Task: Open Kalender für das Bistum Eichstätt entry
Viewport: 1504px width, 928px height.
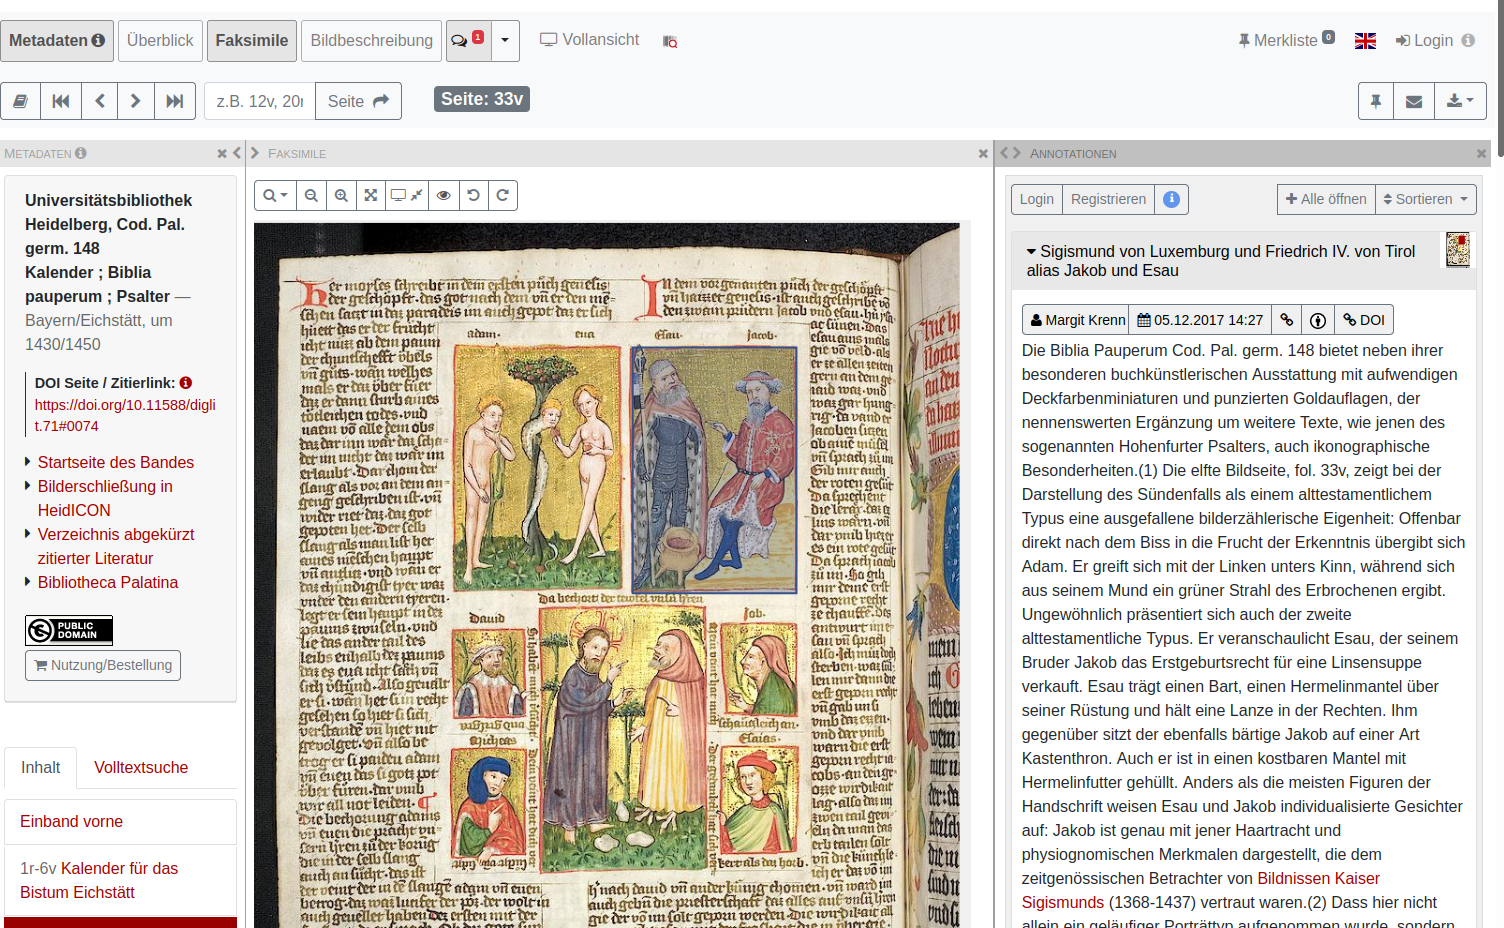Action: click(99, 880)
